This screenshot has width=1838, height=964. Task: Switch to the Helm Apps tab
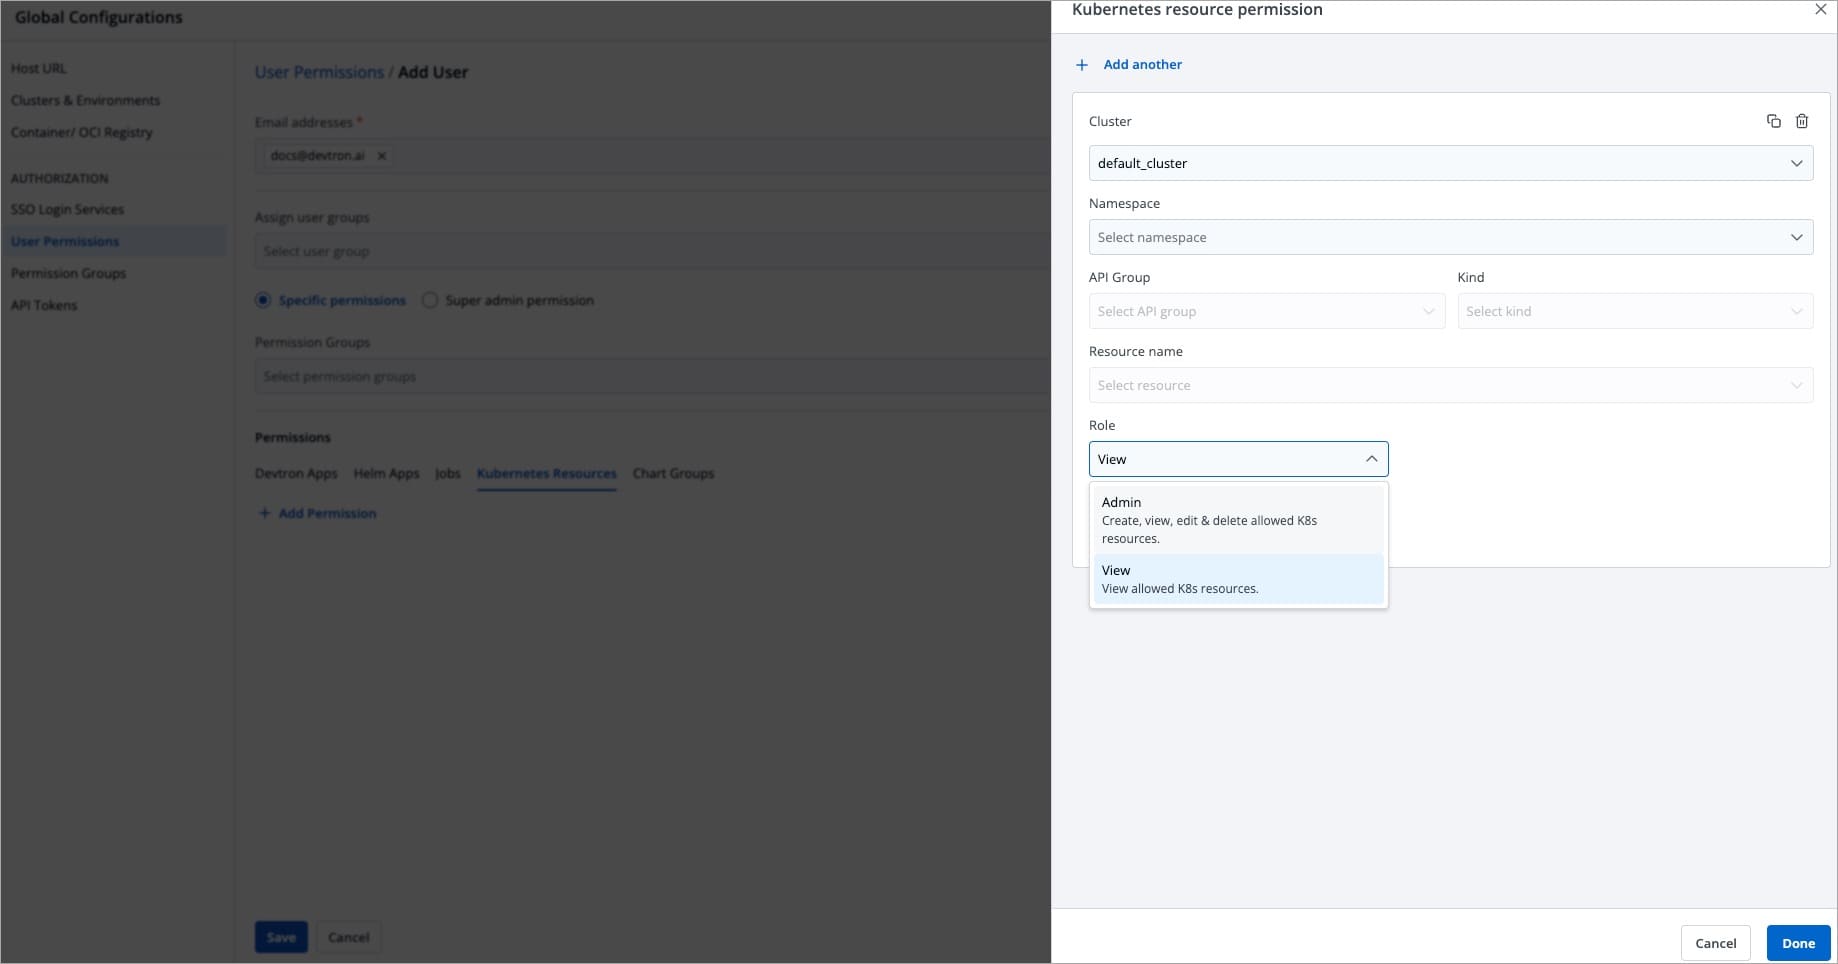386,473
